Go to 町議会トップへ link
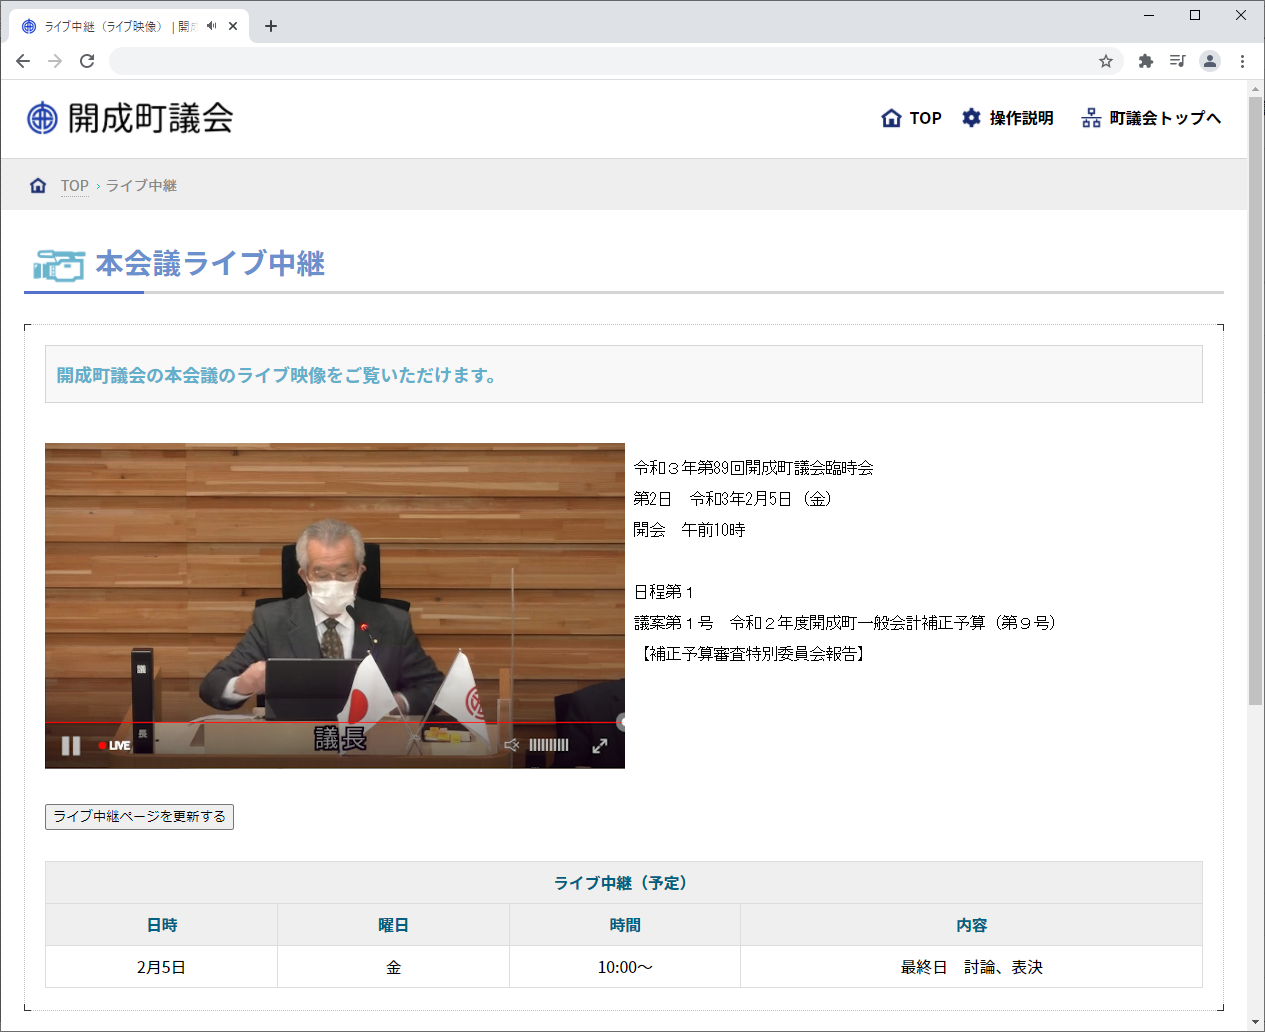This screenshot has width=1265, height=1032. (1151, 118)
